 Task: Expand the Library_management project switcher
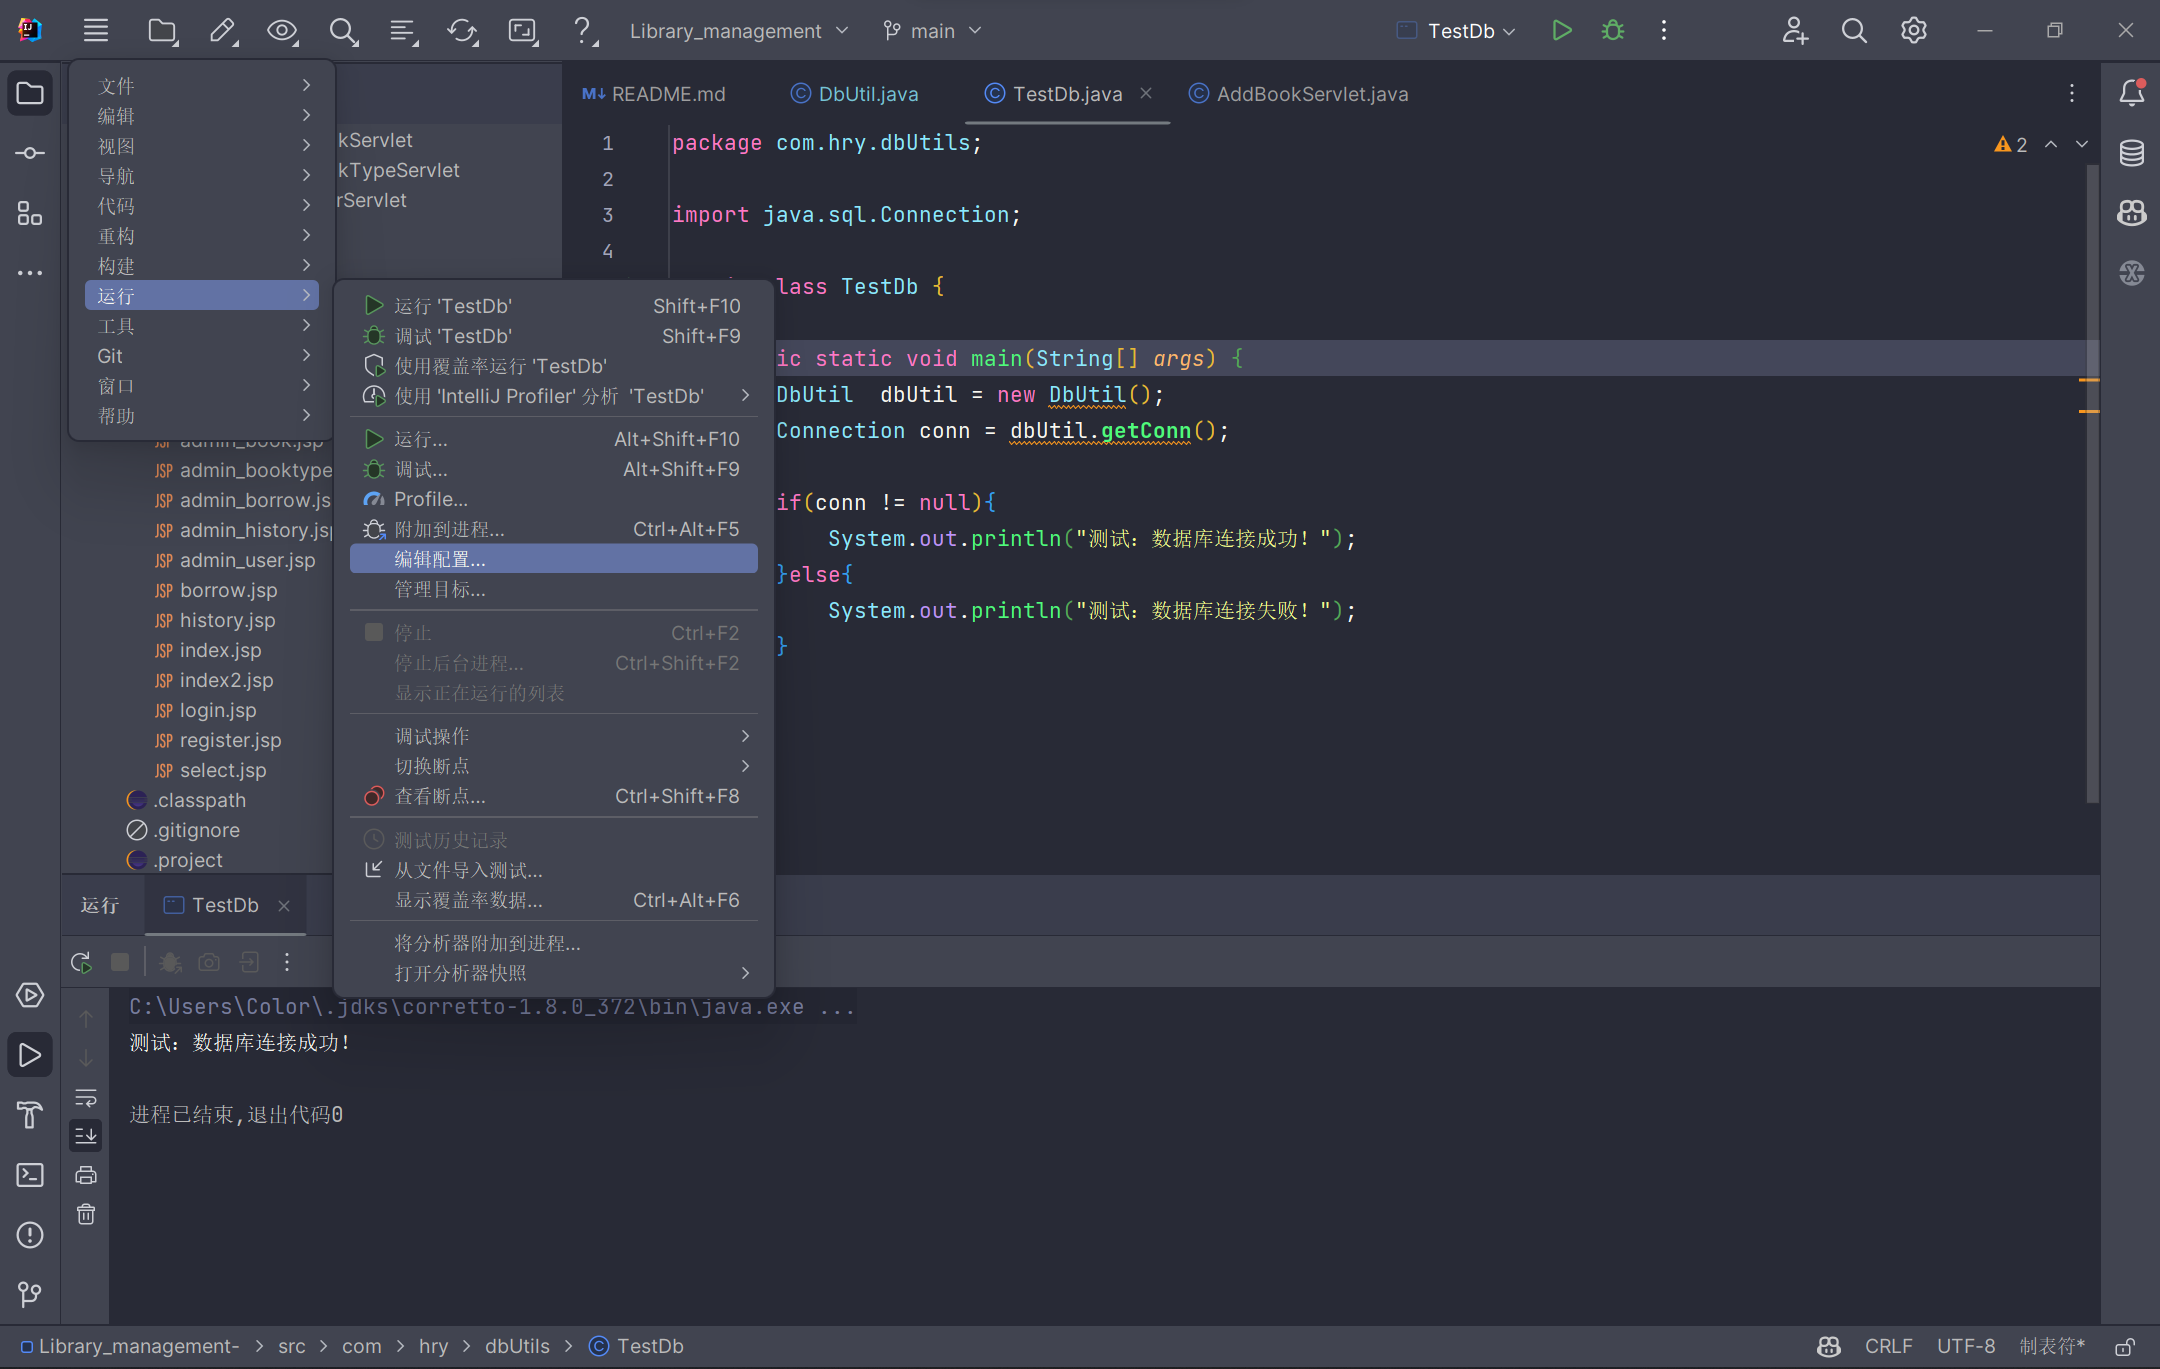739,30
